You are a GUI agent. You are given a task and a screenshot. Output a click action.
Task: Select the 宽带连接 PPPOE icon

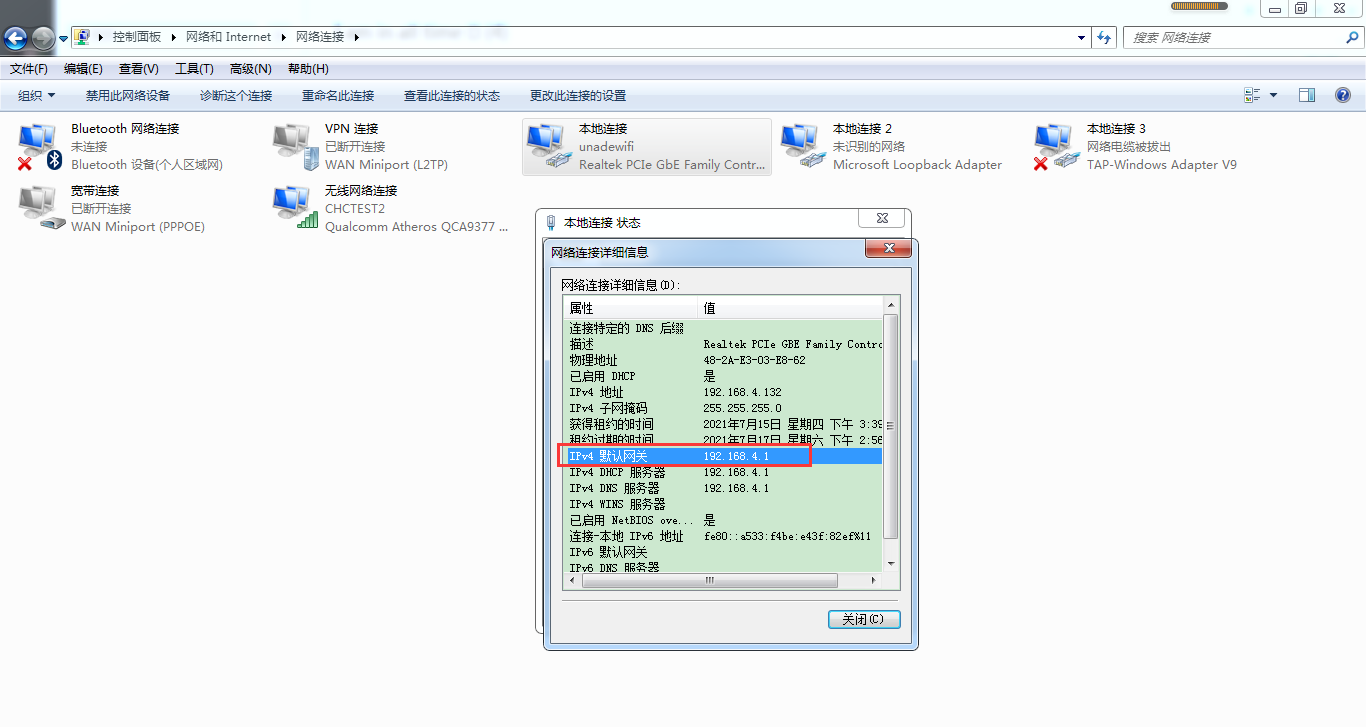40,208
